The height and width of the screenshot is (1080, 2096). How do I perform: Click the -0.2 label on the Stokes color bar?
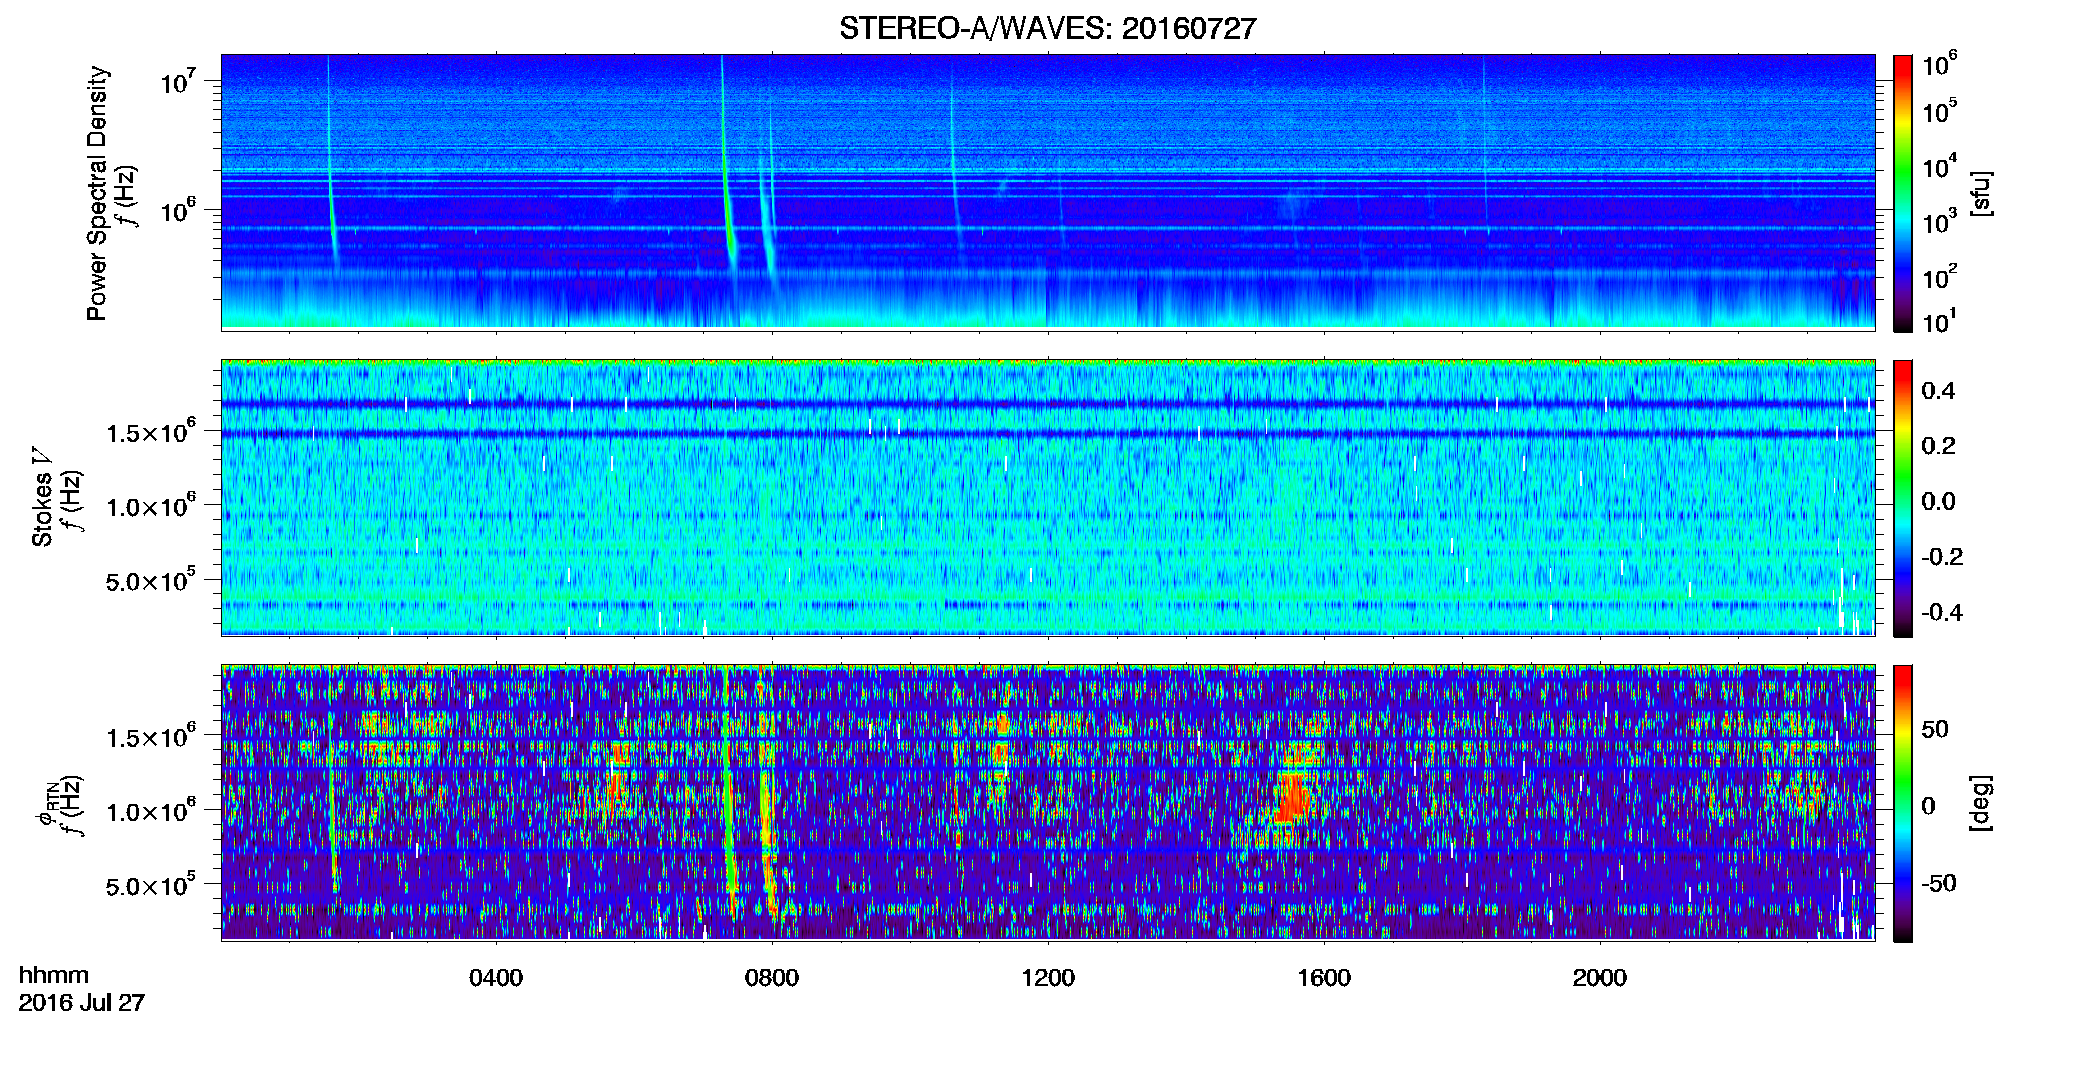1942,557
